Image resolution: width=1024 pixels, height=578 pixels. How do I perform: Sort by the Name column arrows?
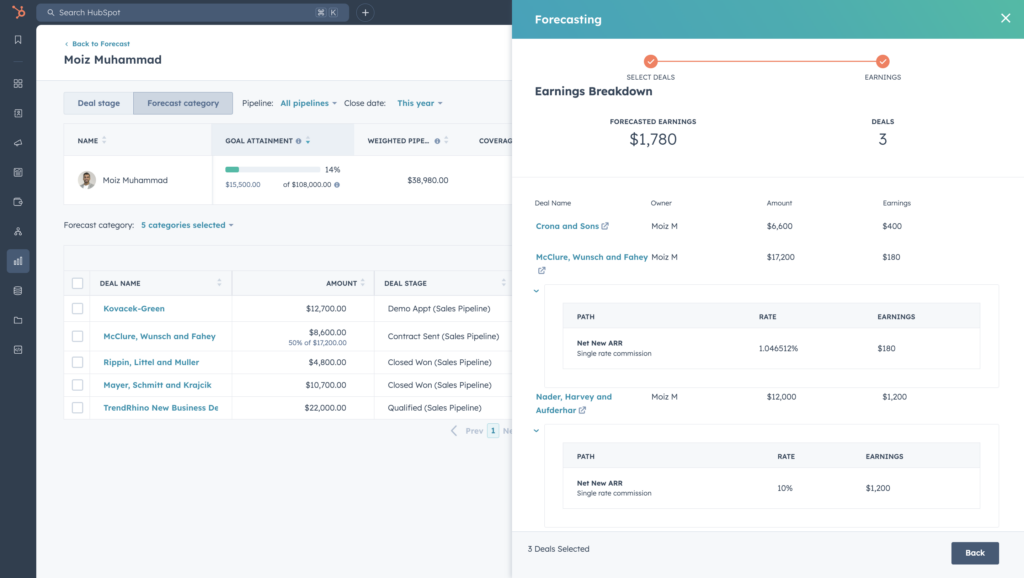[x=104, y=140]
